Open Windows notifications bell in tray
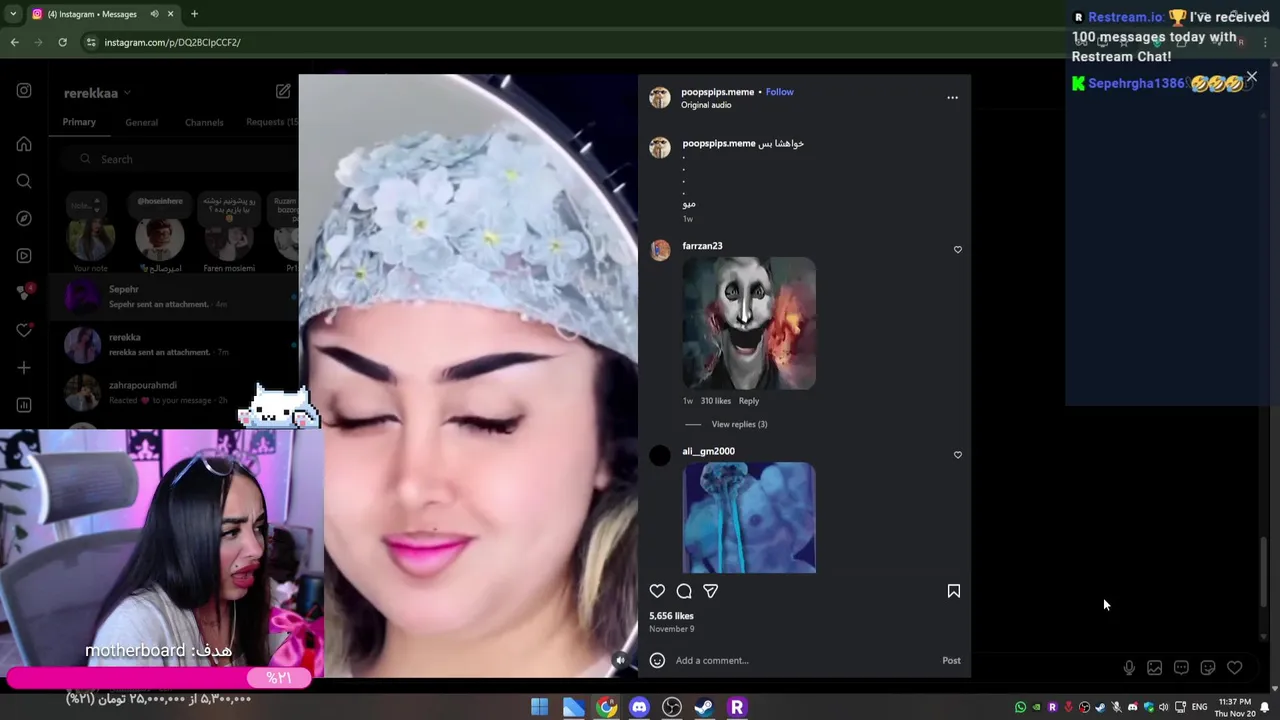 pyautogui.click(x=1265, y=708)
